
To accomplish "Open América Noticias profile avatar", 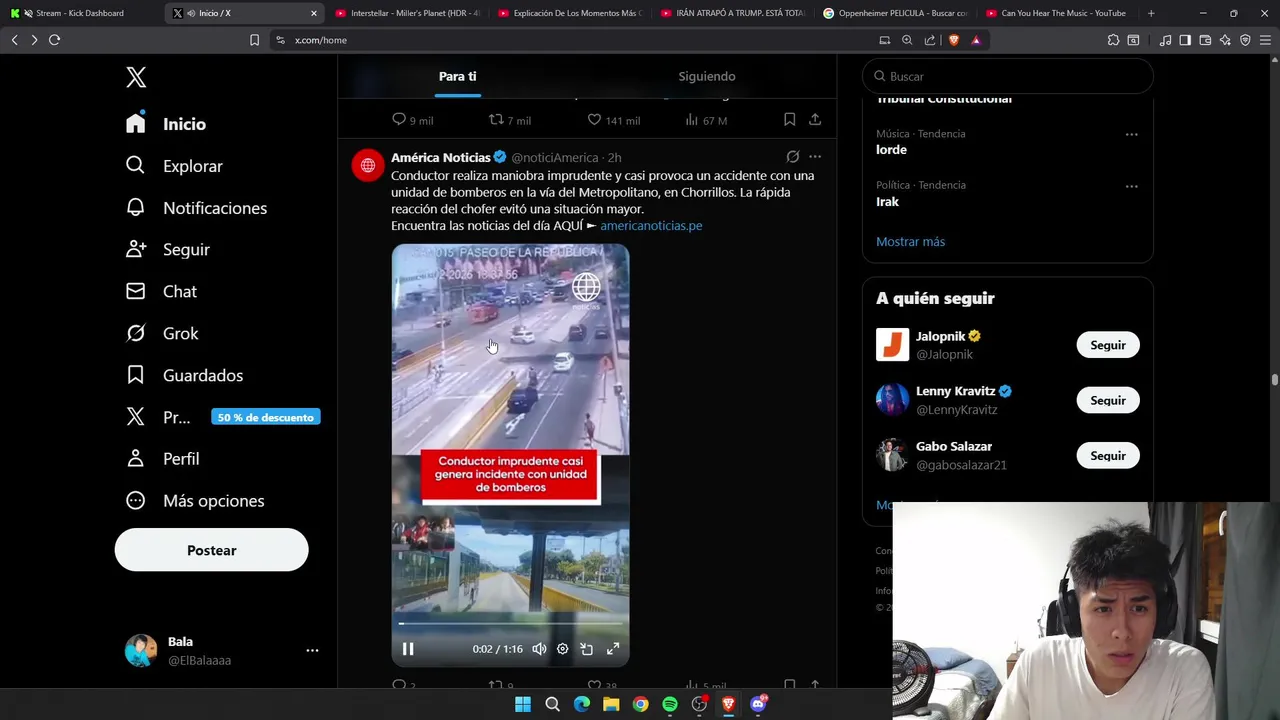I will [x=368, y=165].
